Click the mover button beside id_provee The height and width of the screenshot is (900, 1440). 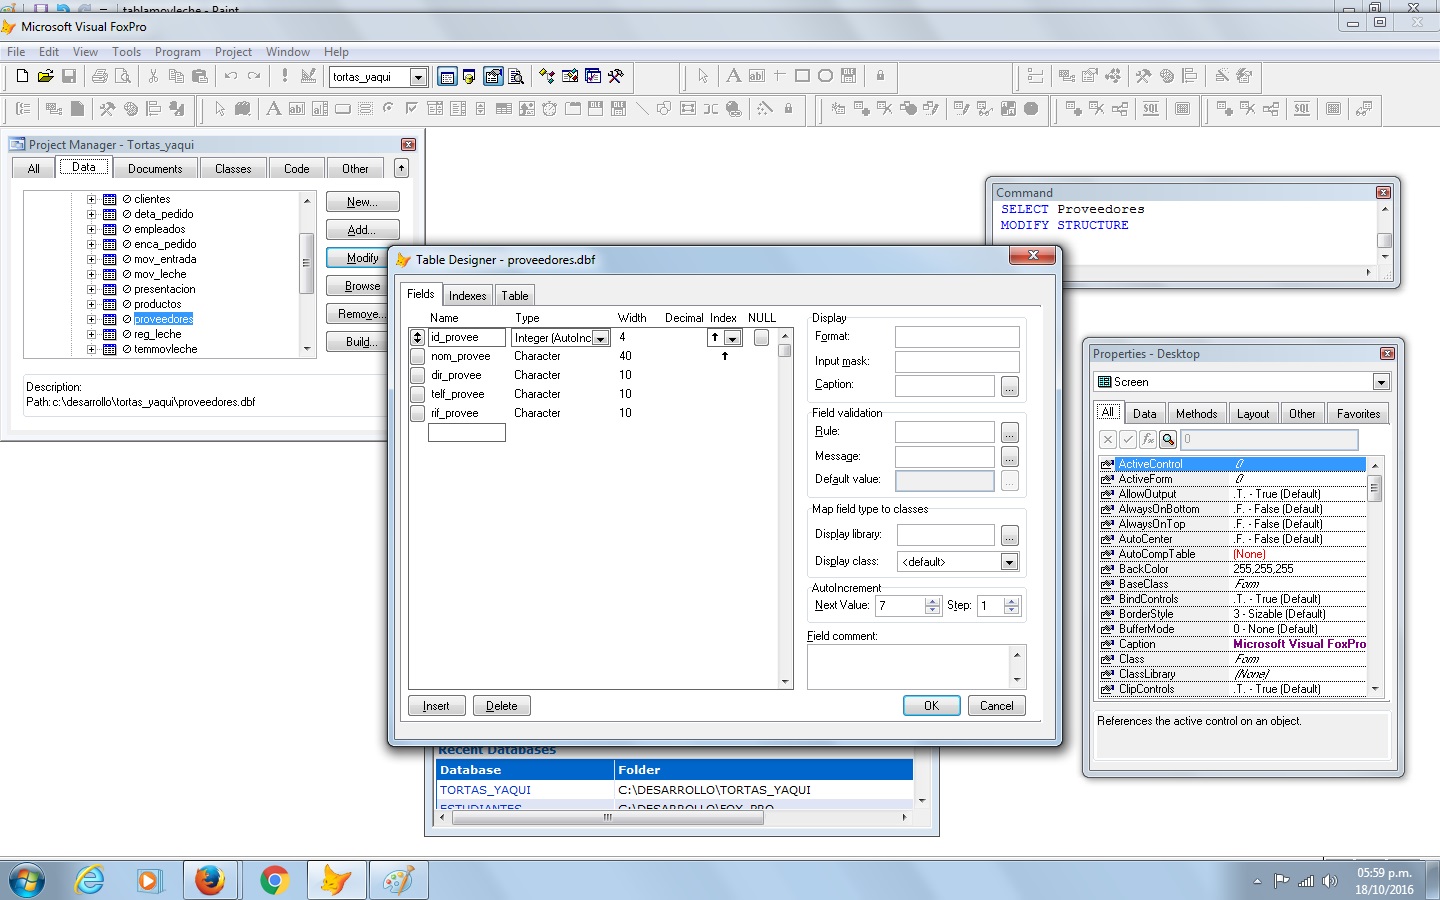pos(417,338)
